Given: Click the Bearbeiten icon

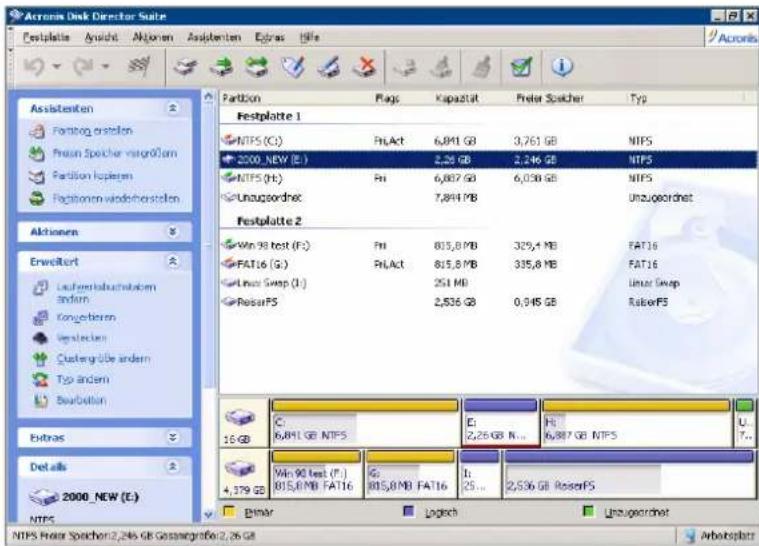Looking at the screenshot, I should pos(41,400).
